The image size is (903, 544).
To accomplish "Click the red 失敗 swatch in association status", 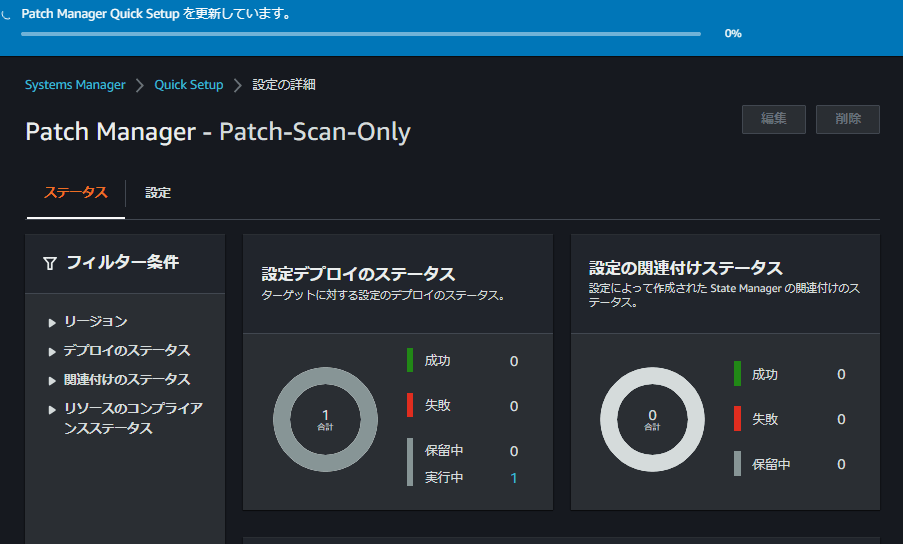I will click(737, 419).
